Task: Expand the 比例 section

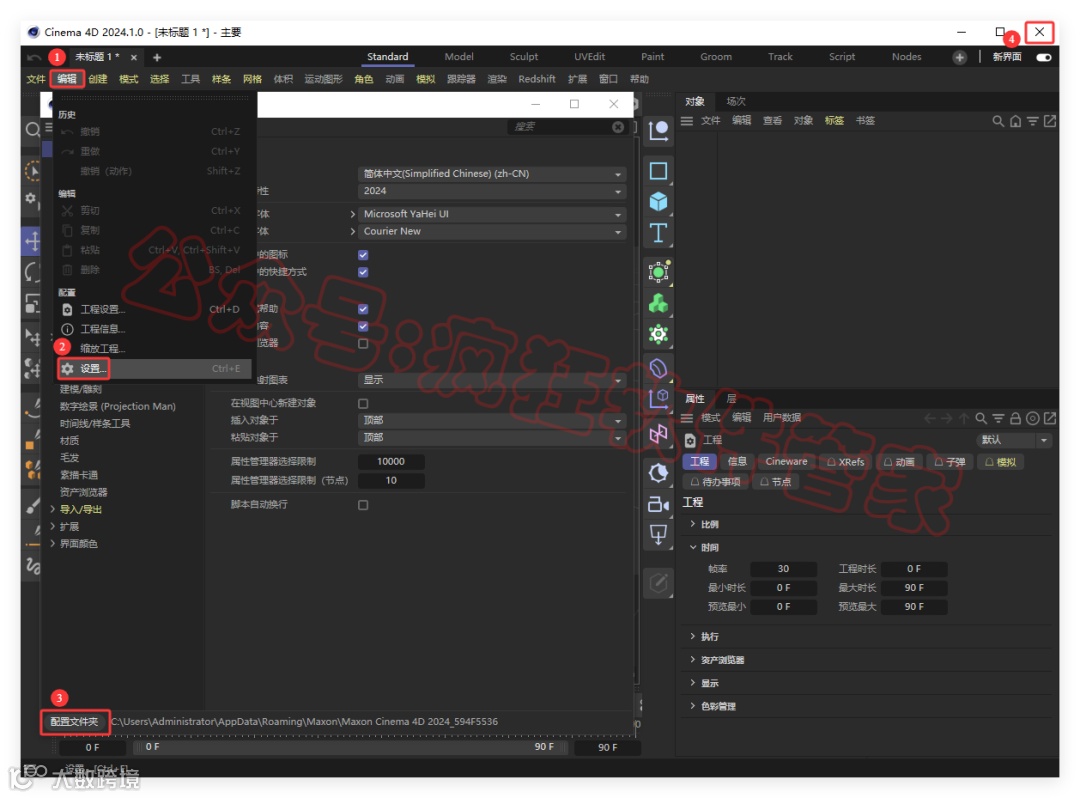Action: coord(693,524)
